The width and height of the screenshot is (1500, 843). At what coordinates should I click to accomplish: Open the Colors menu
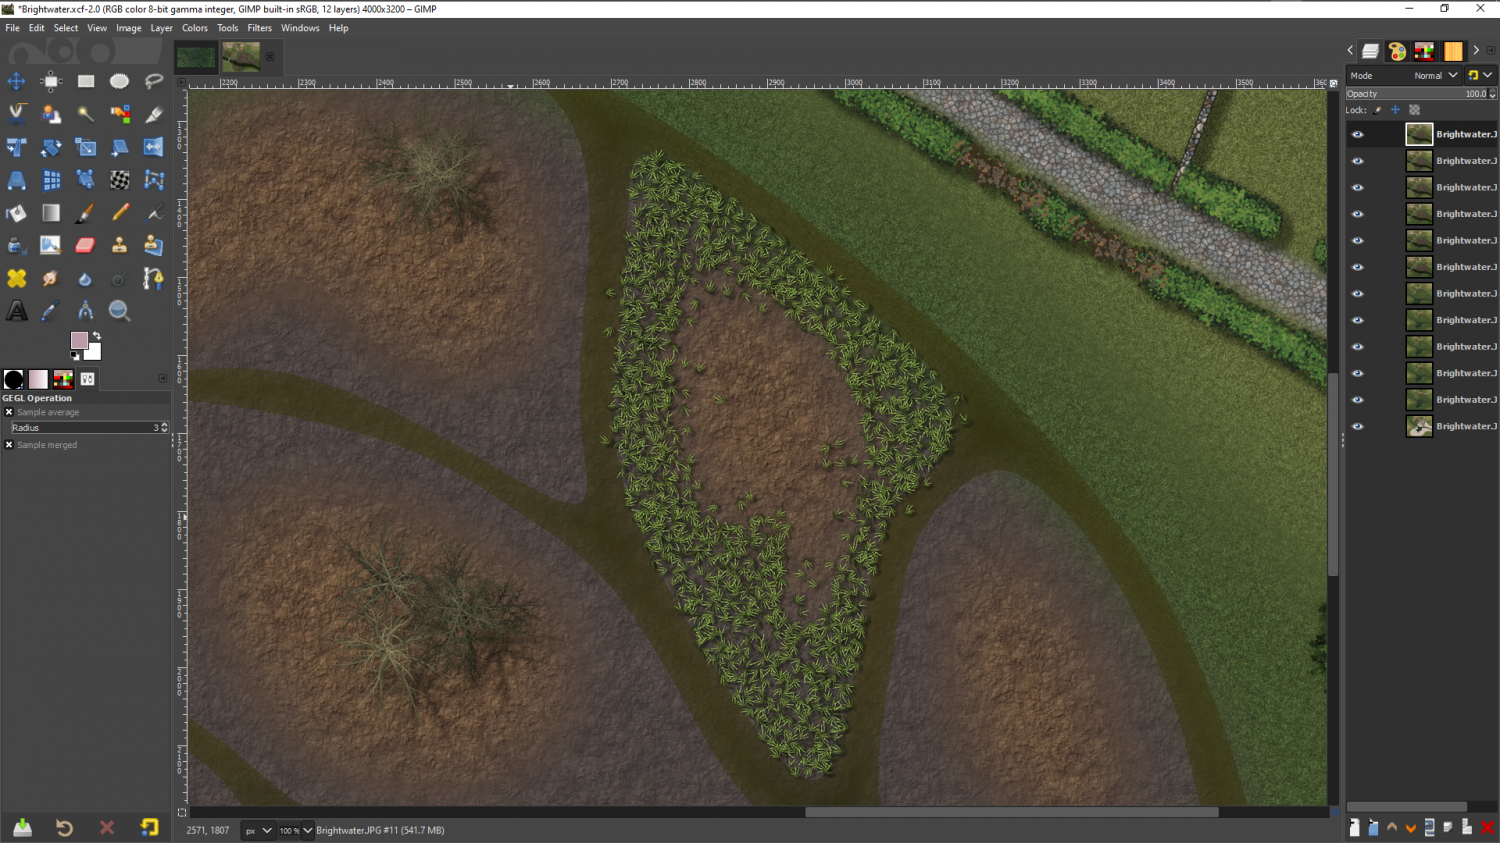point(195,28)
